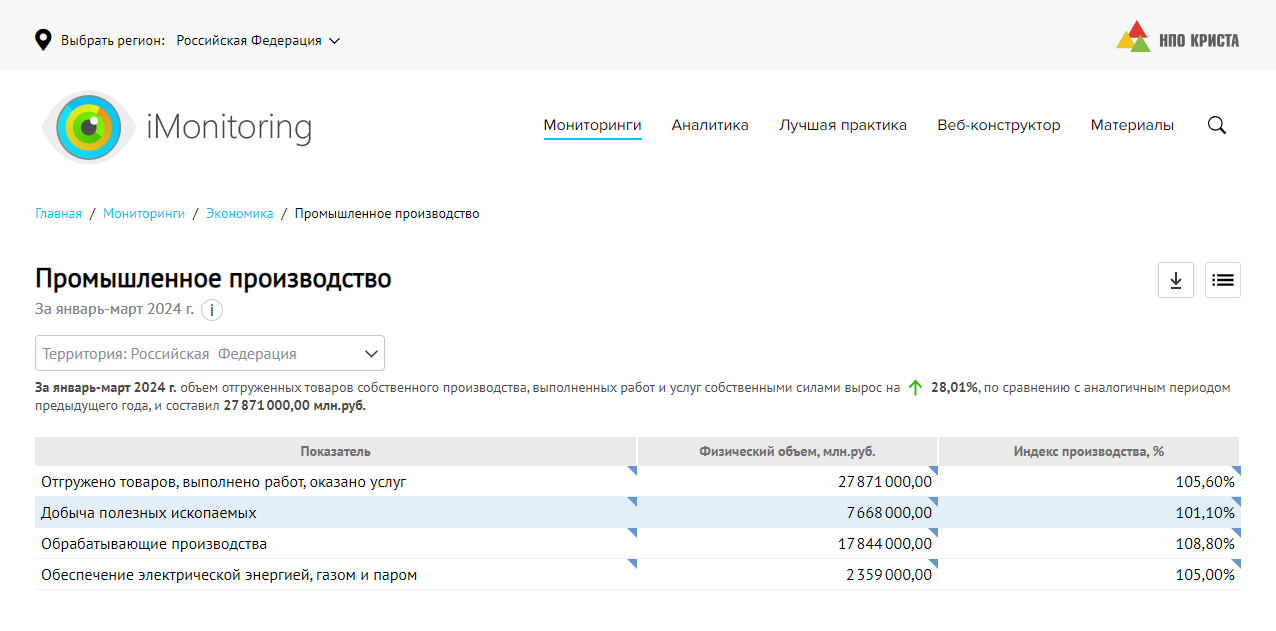Image resolution: width=1276 pixels, height=631 pixels.
Task: Click the Главная breadcrumb link
Action: click(x=58, y=214)
